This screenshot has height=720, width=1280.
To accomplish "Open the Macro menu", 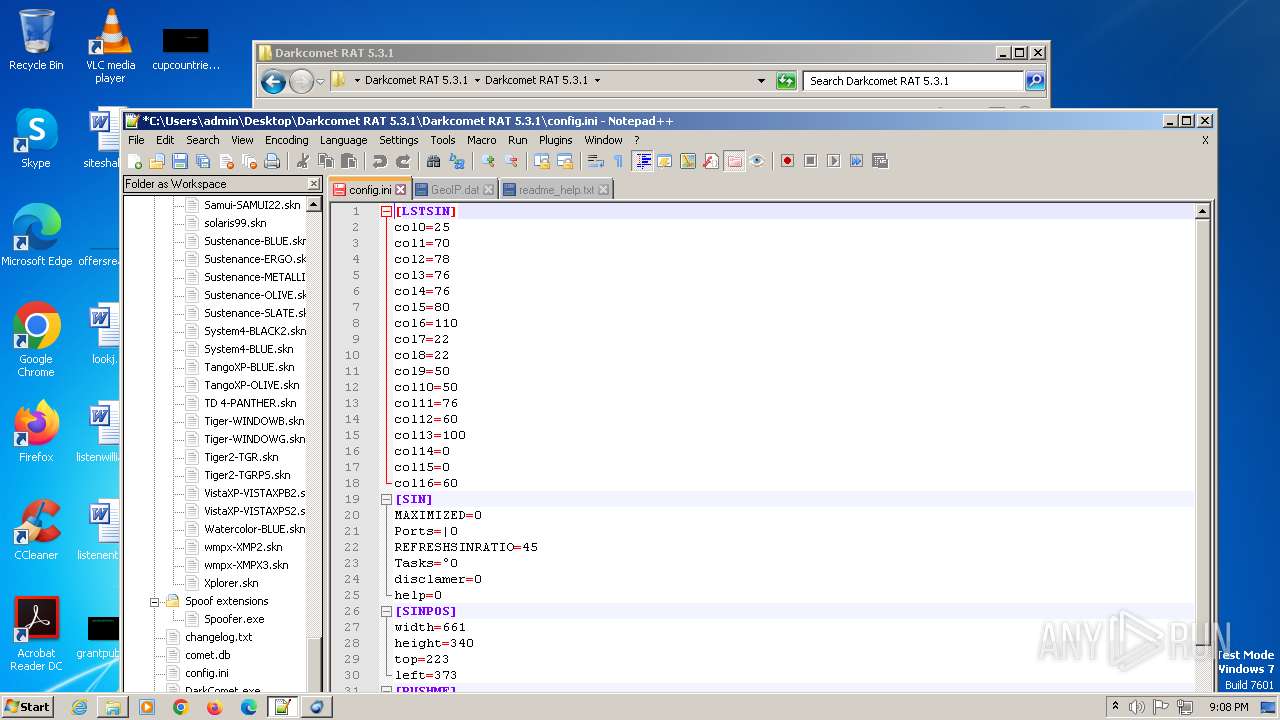I will click(481, 140).
